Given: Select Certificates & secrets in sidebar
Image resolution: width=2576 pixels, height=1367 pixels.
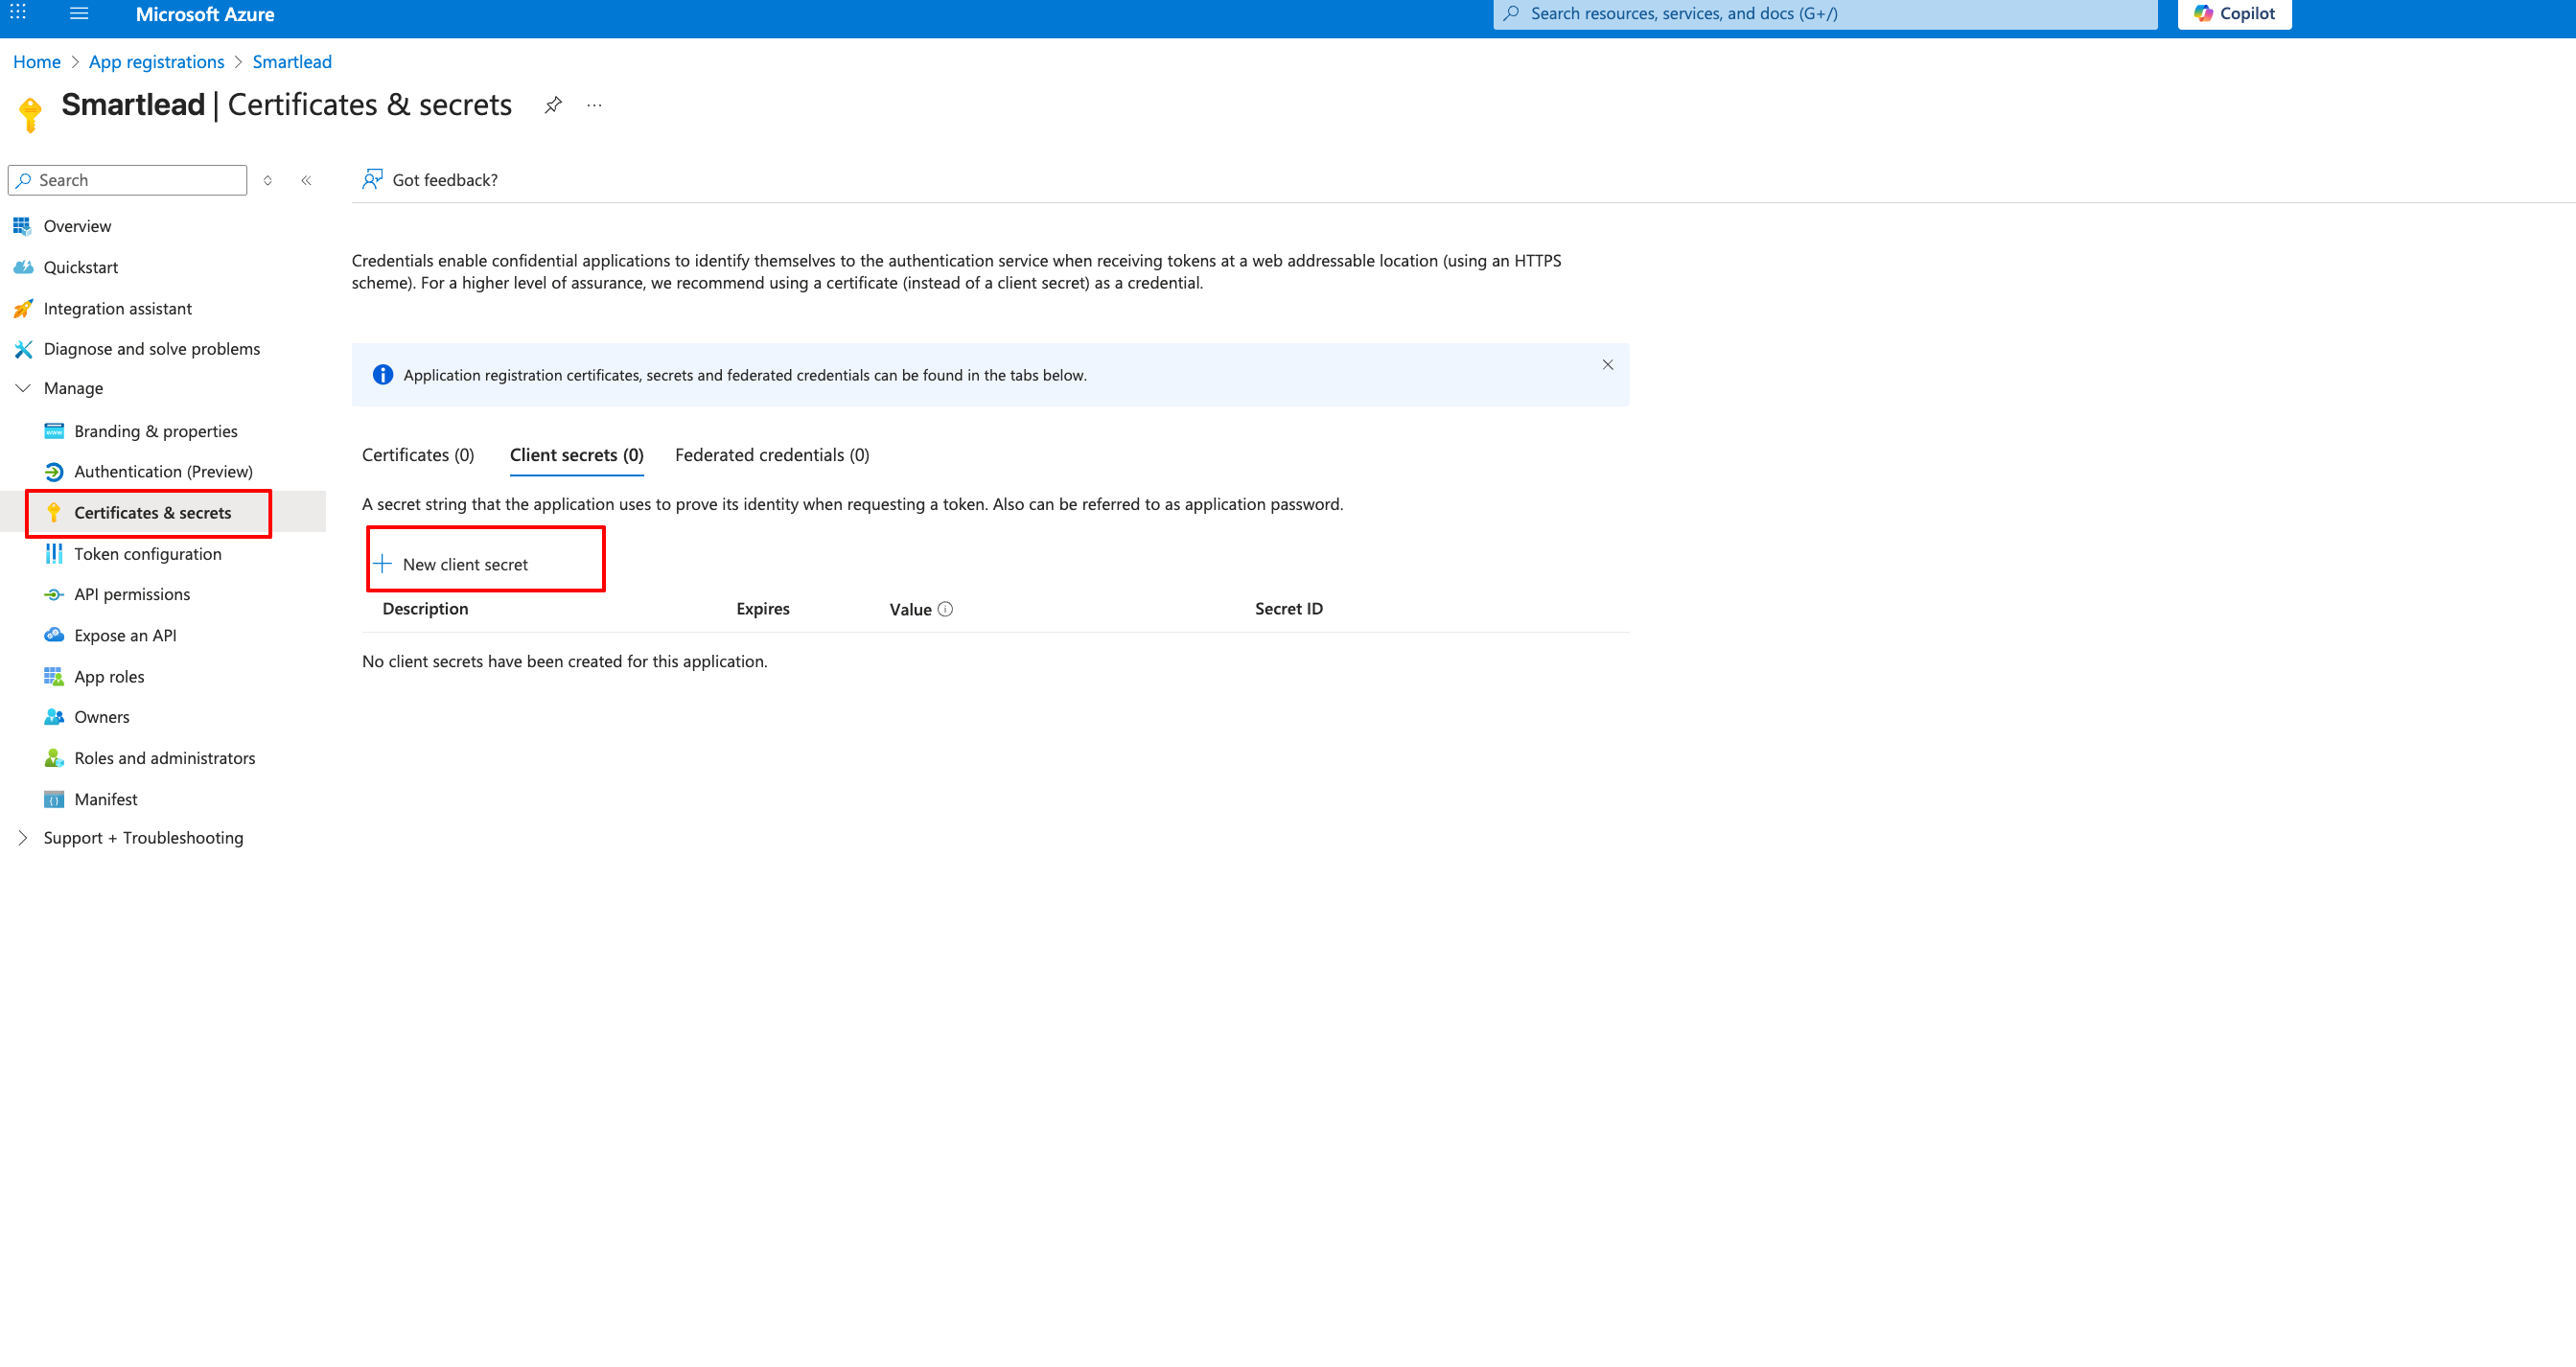Looking at the screenshot, I should point(152,513).
